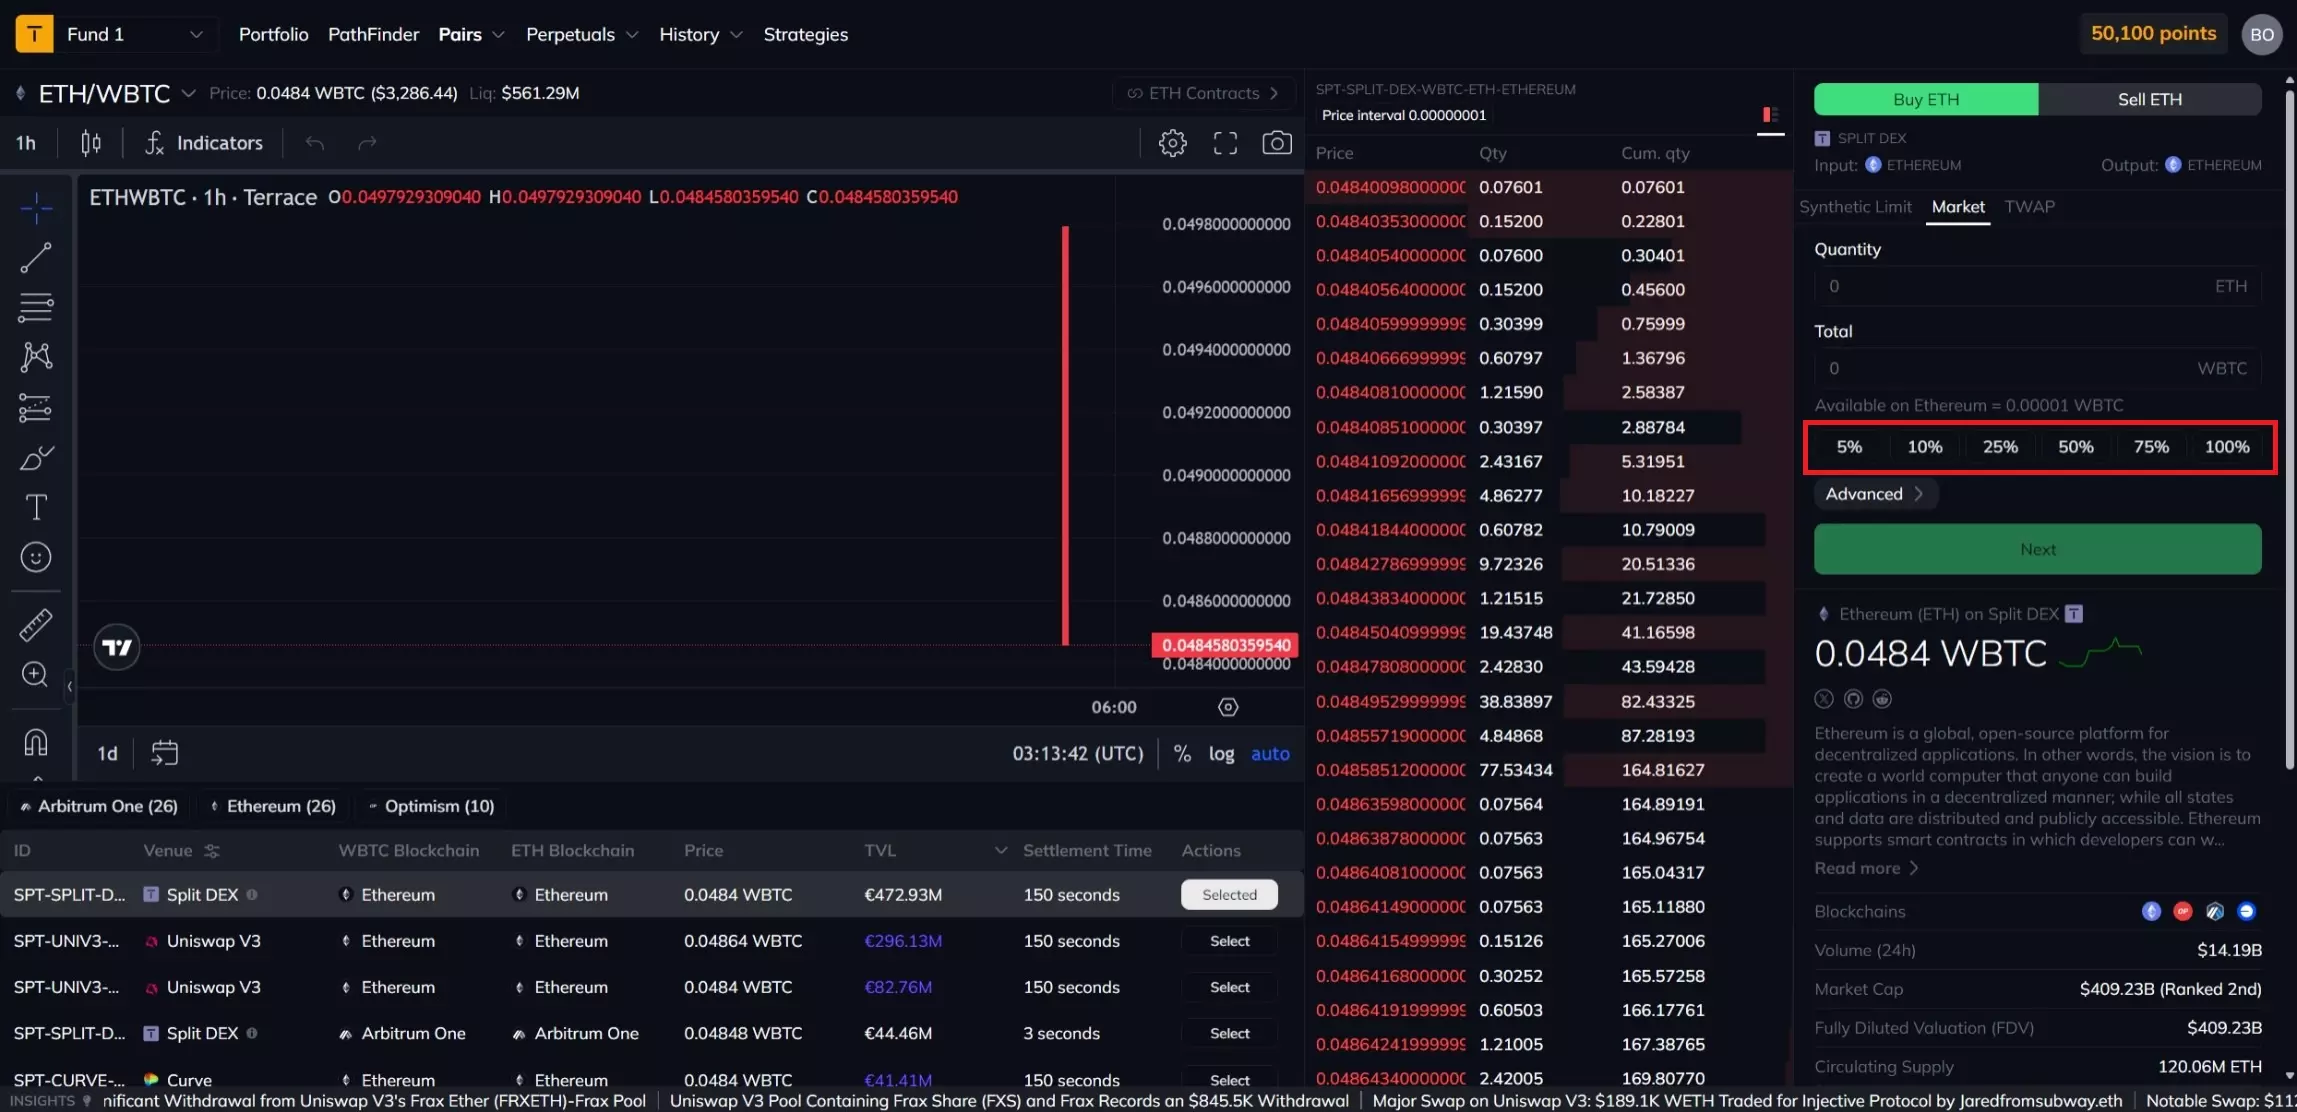Open the Venue column filter icon
2297x1112 pixels.
pos(212,851)
